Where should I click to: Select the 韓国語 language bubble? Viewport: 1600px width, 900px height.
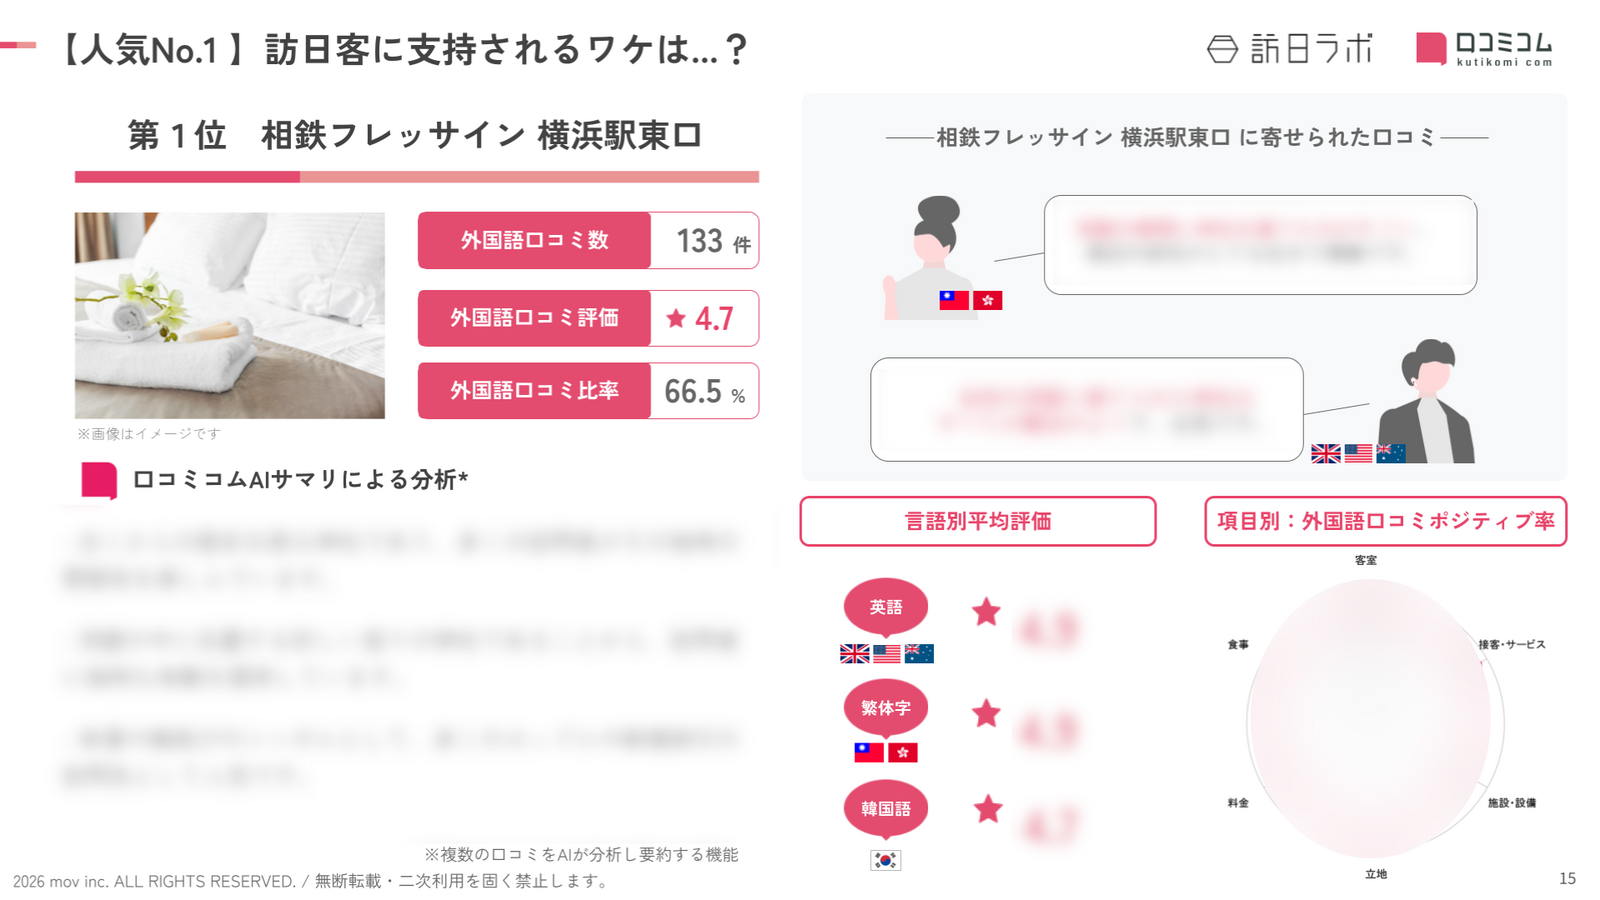[885, 808]
